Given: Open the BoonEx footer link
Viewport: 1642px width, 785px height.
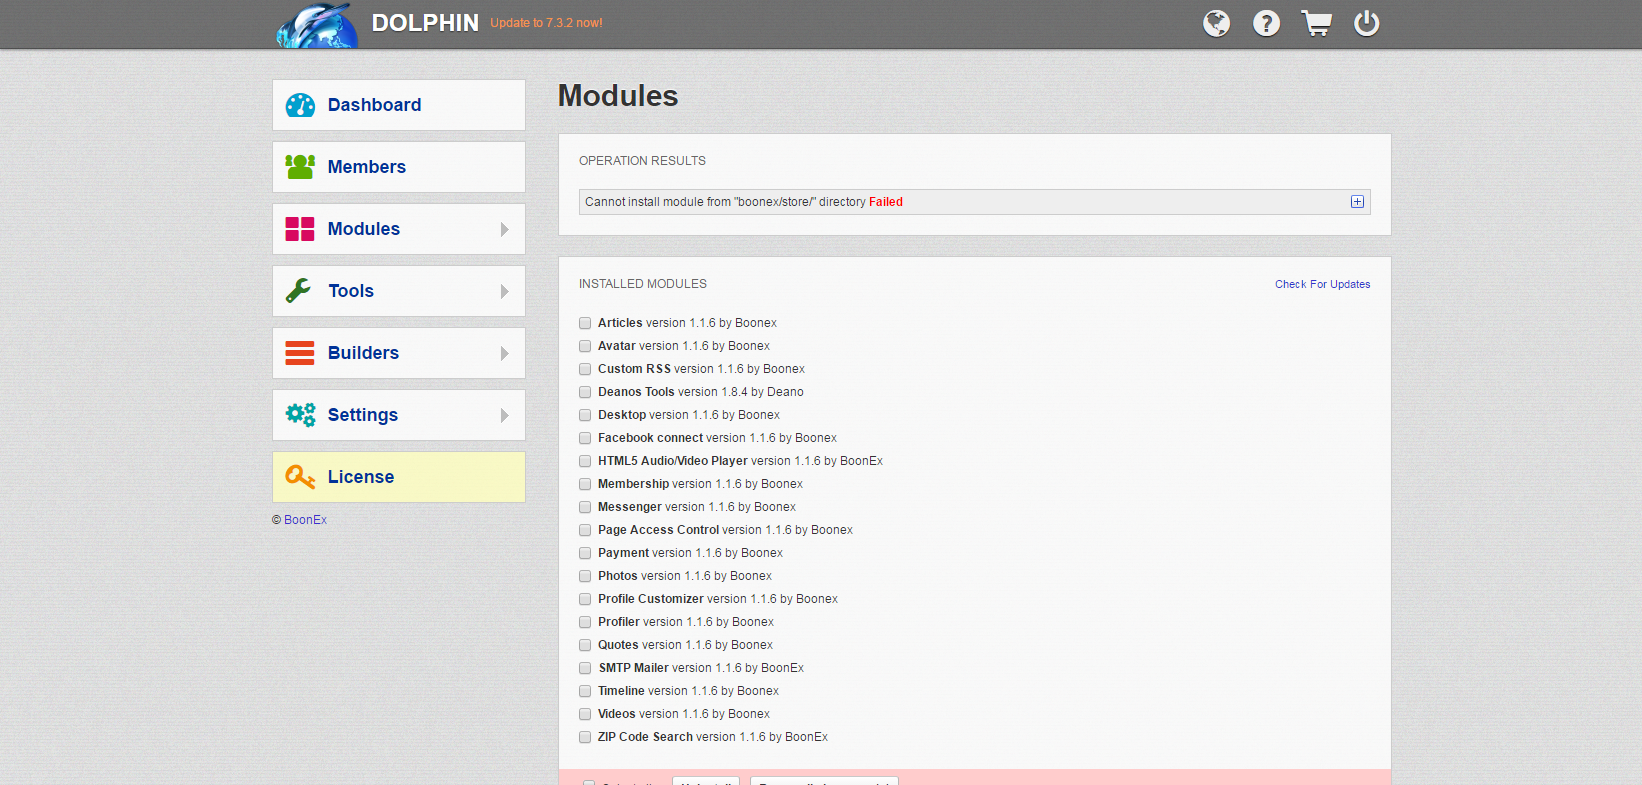Looking at the screenshot, I should (305, 520).
